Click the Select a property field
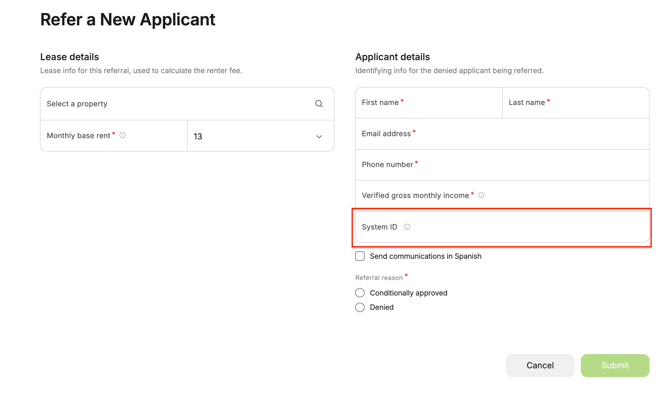The height and width of the screenshot is (394, 670). pos(187,104)
